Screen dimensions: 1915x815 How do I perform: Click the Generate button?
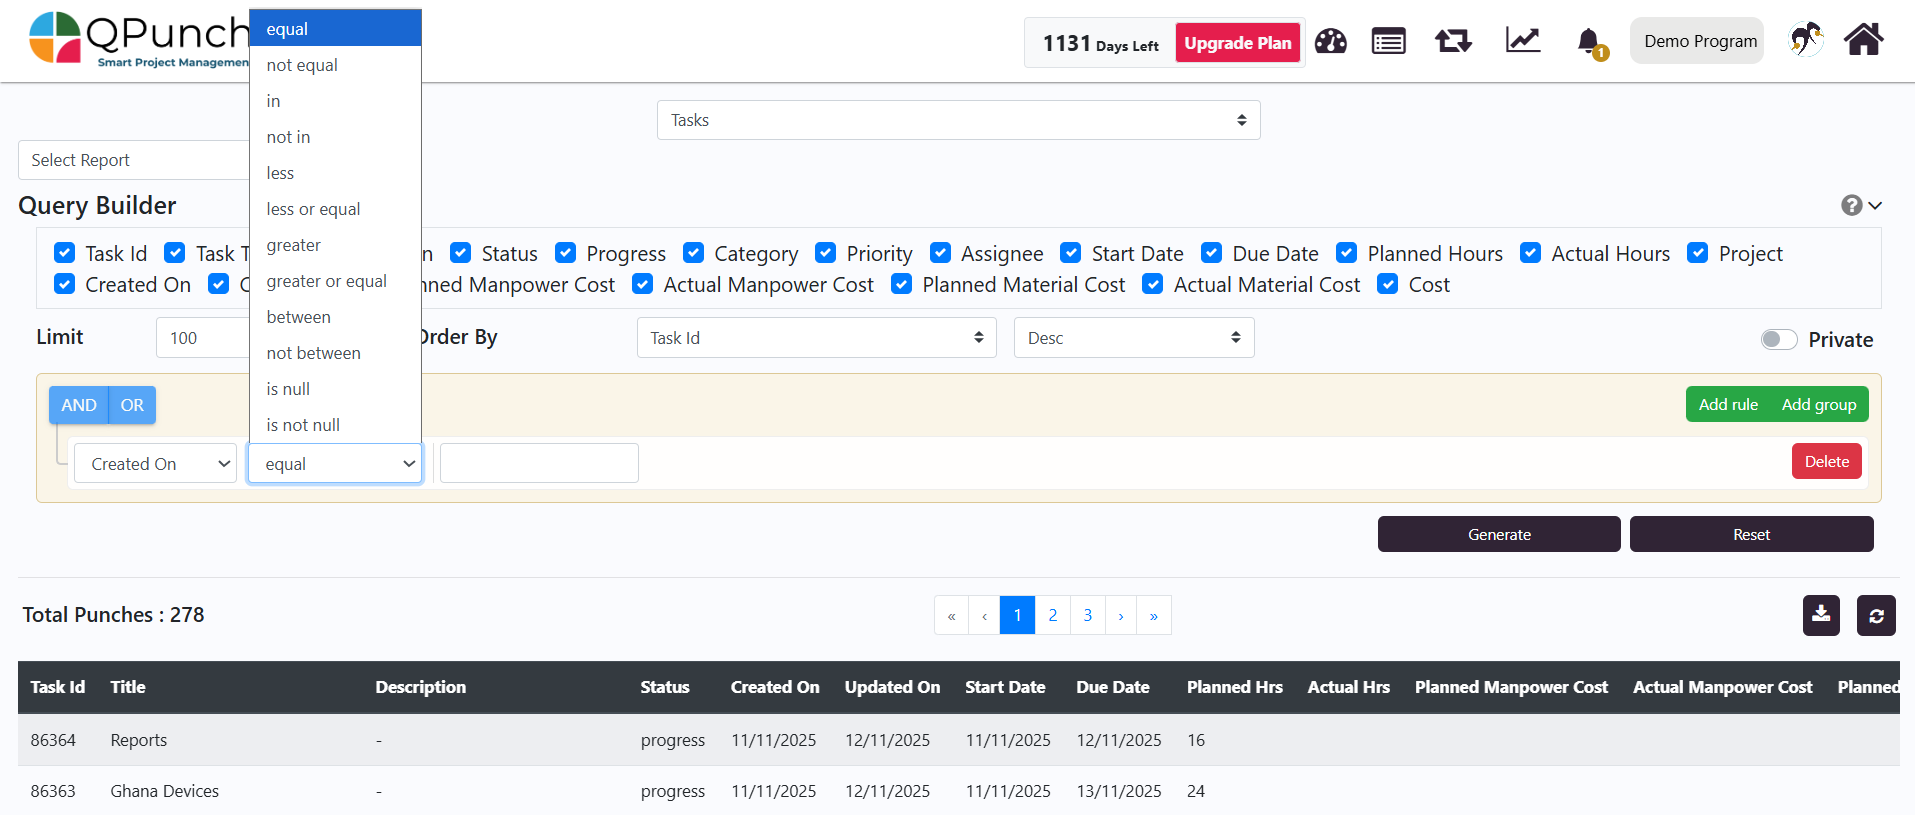(1498, 534)
